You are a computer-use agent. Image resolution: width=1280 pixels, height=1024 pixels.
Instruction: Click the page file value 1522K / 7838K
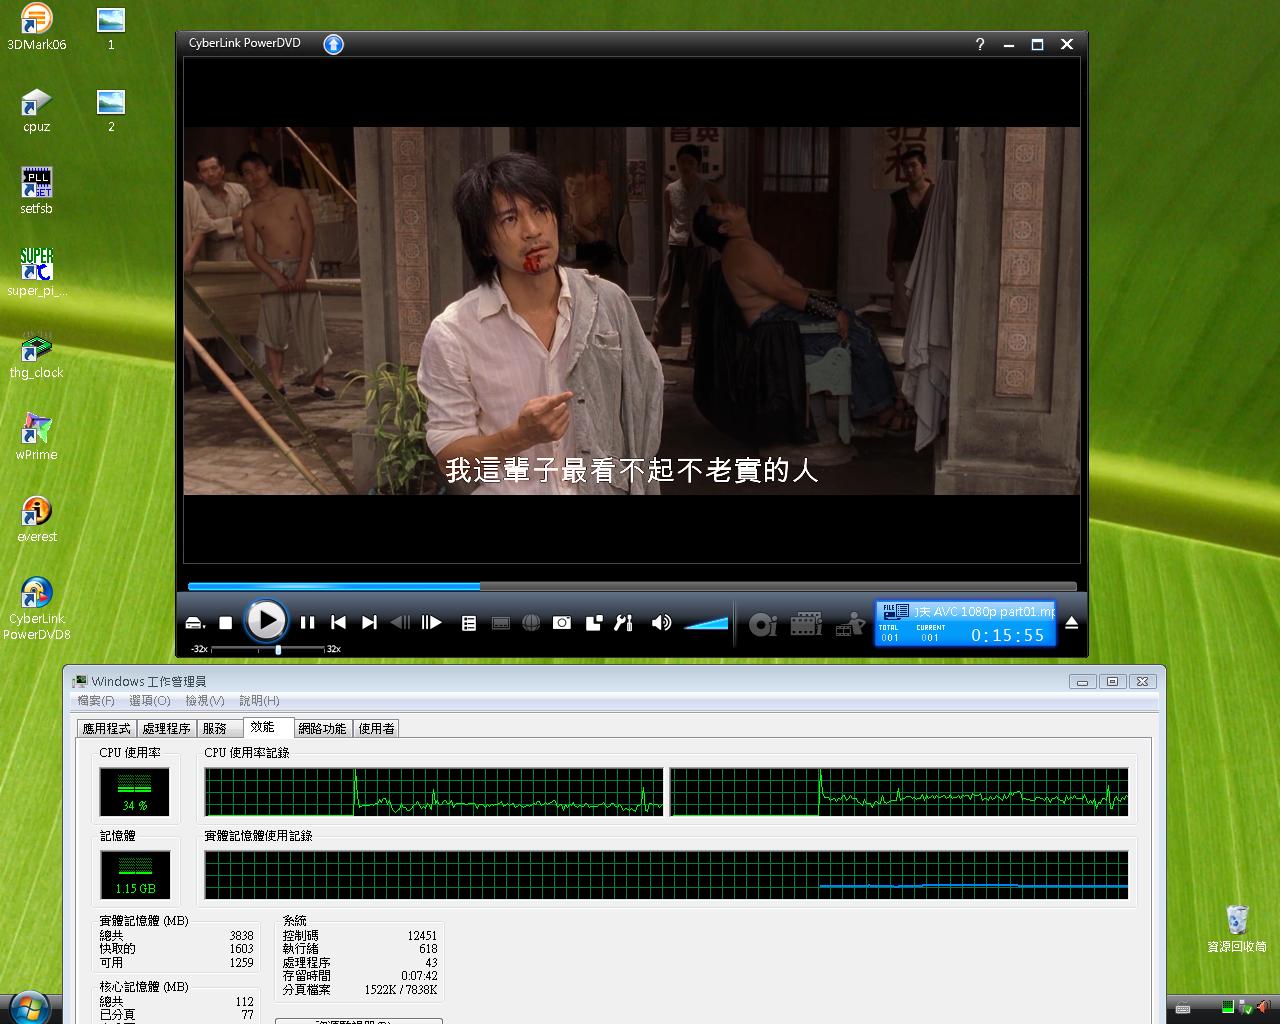pos(401,990)
